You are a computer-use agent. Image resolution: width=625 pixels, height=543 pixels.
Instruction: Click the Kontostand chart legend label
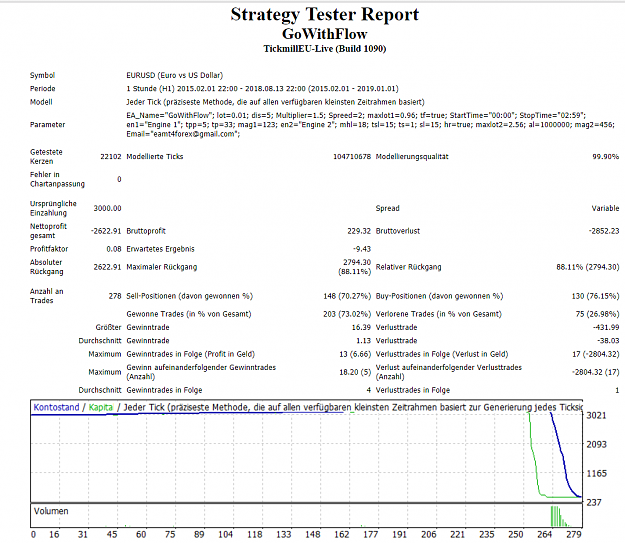(56, 407)
